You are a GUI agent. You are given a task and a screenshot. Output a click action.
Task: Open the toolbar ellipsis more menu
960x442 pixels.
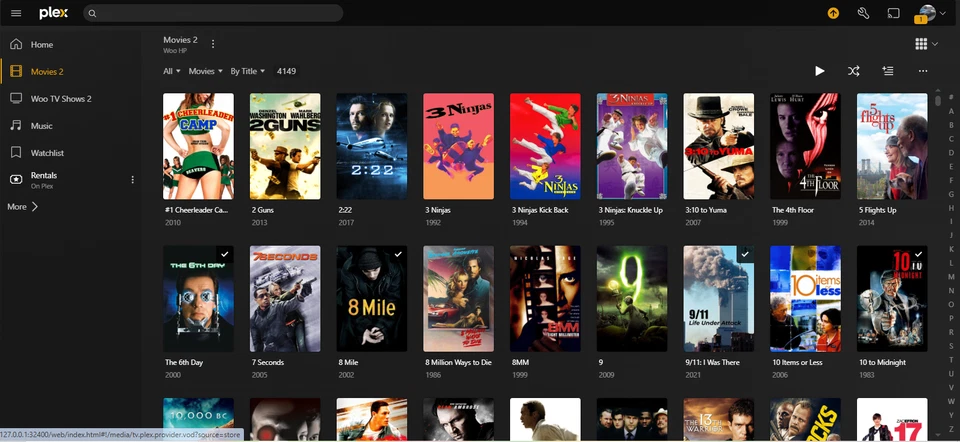point(923,71)
